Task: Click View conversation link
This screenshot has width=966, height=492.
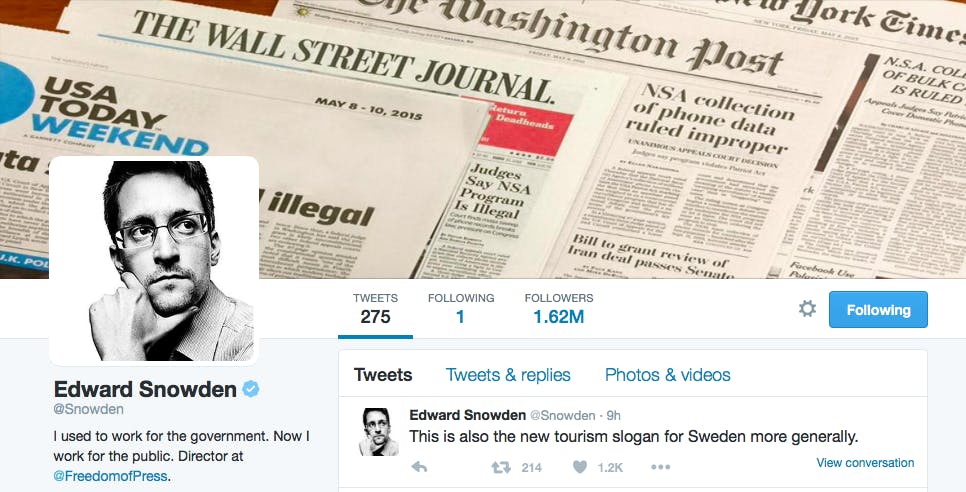Action: click(x=865, y=463)
